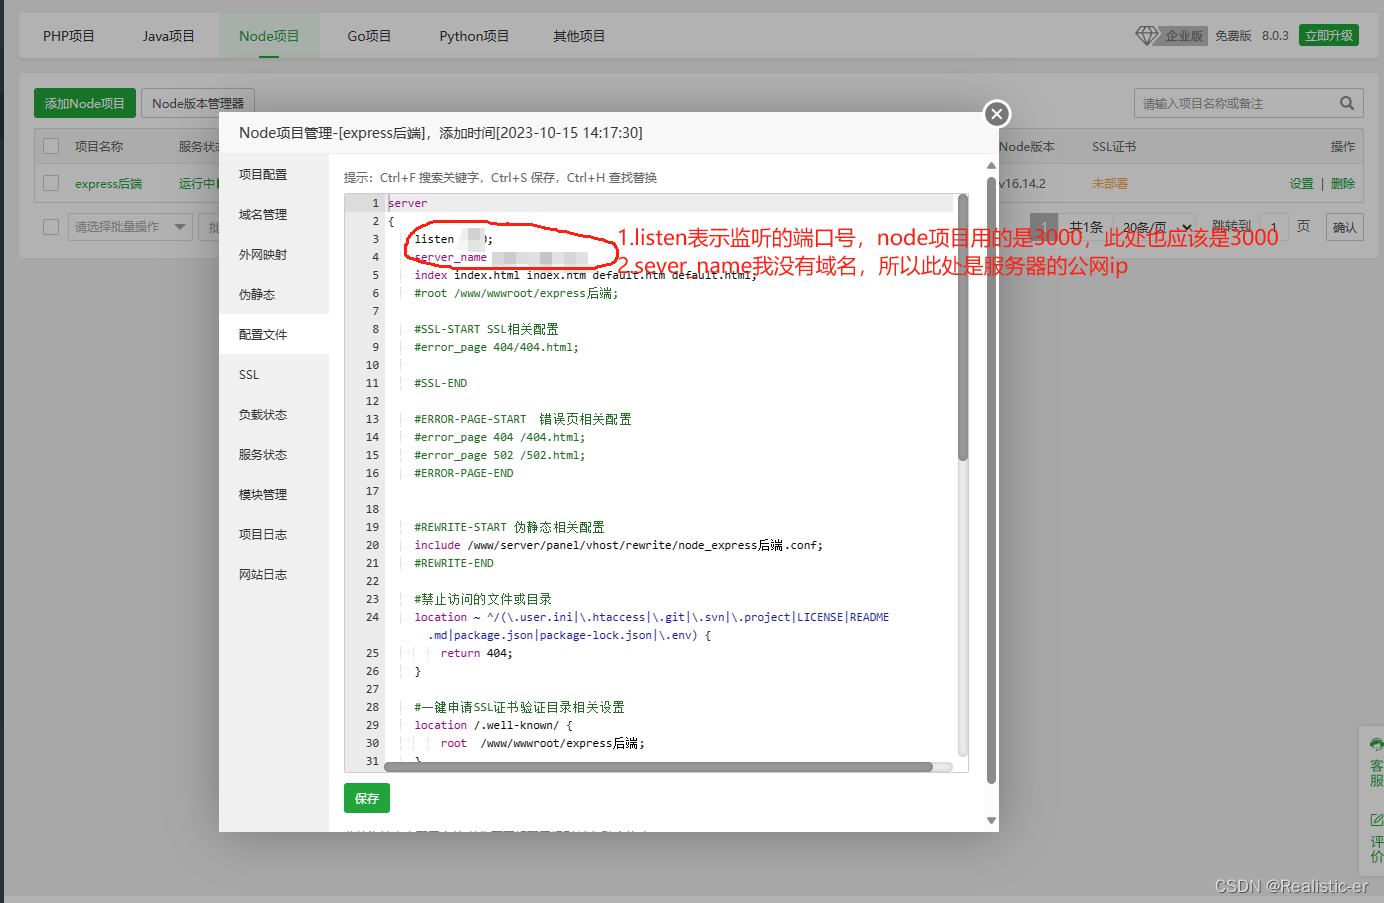
Task: Open the Python项目 tab
Action: point(474,36)
